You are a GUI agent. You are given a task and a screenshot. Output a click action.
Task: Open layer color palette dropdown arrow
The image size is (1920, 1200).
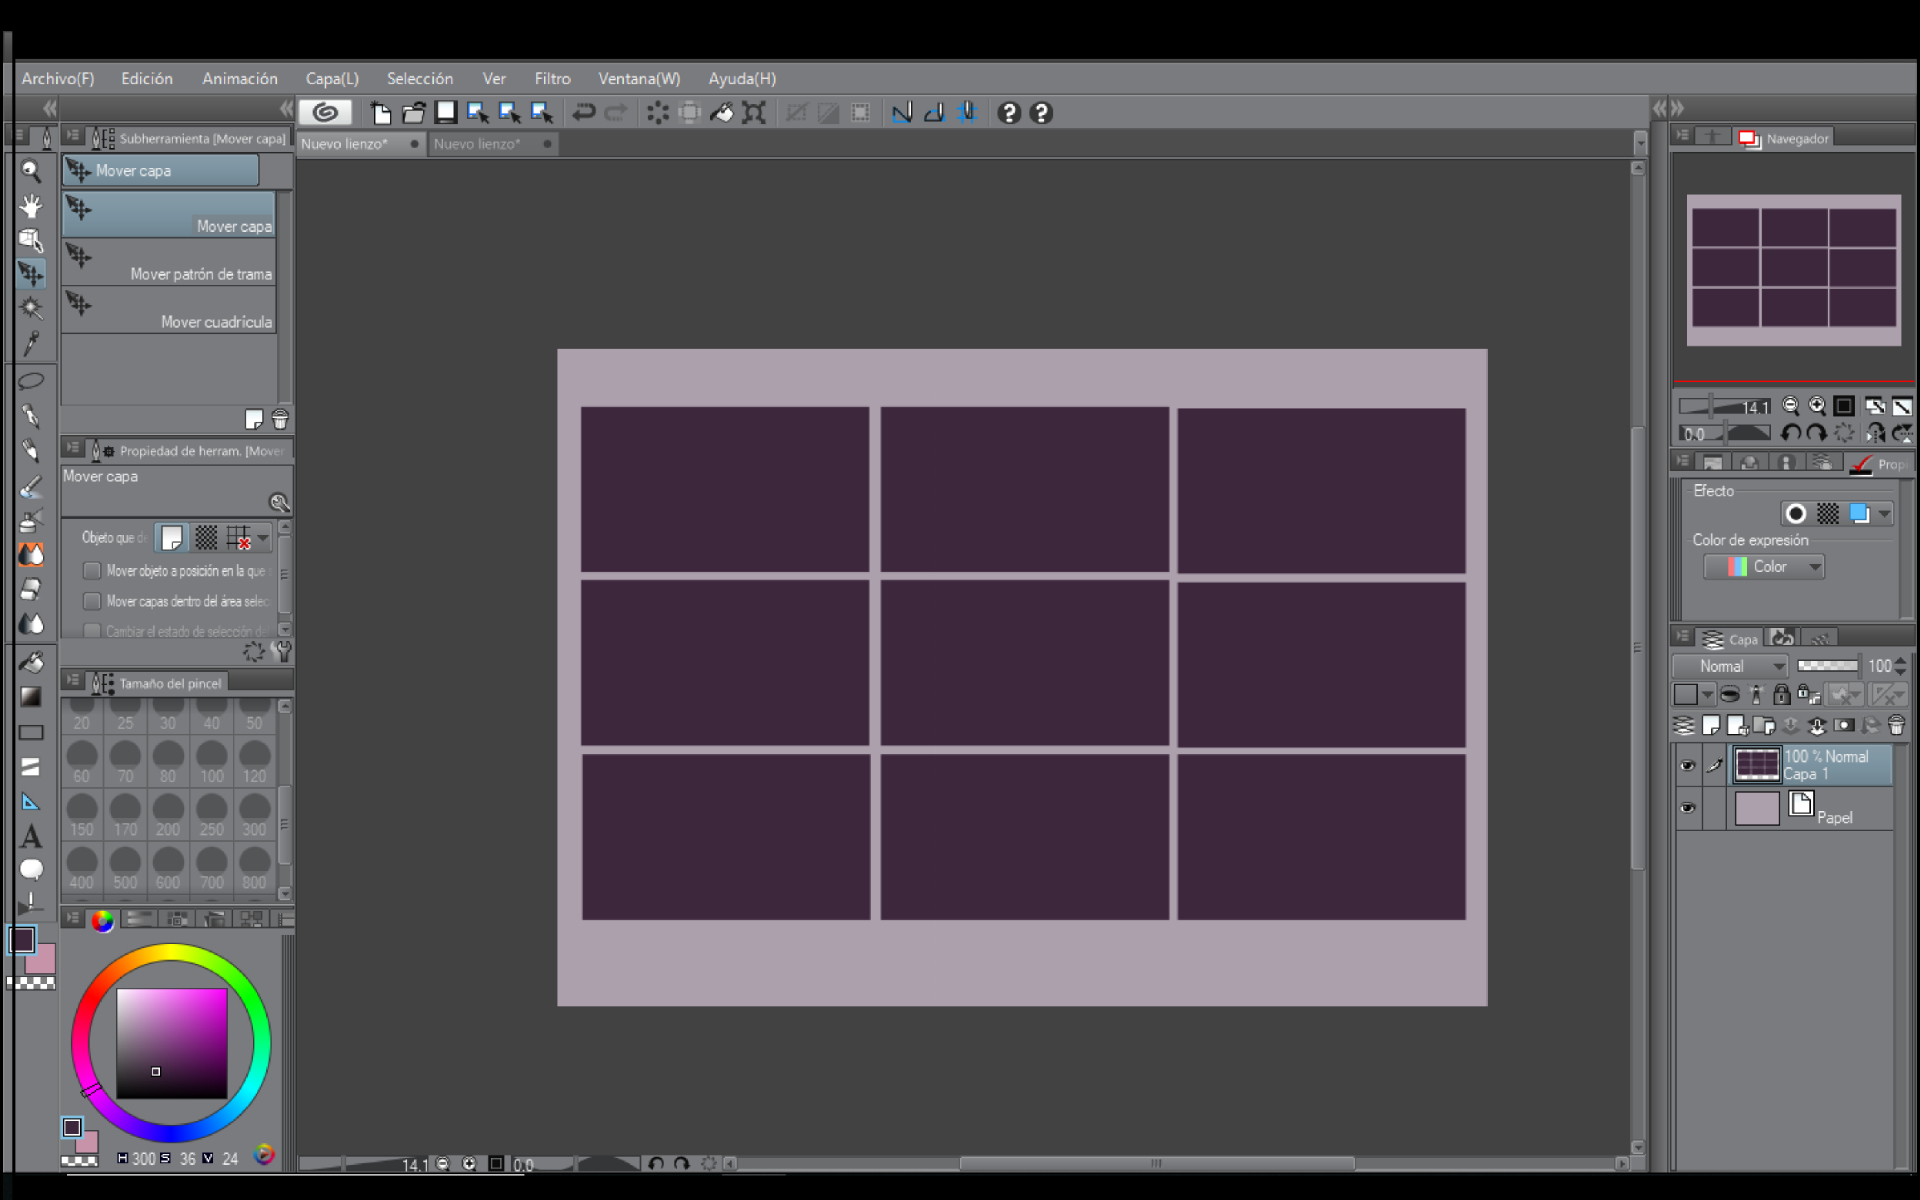click(x=1708, y=694)
